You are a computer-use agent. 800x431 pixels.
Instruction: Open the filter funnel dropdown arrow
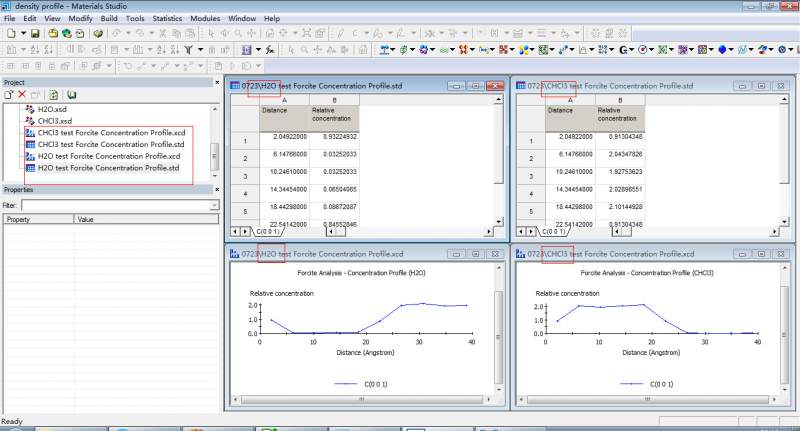(x=201, y=50)
